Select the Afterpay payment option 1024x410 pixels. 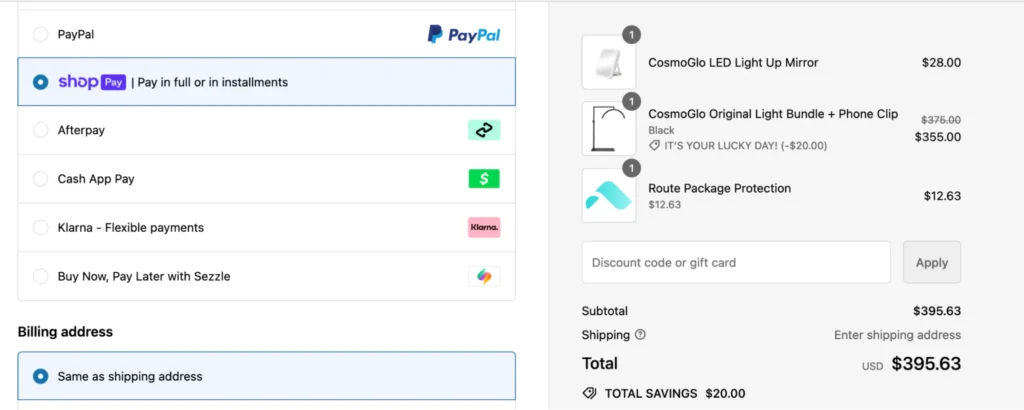click(41, 130)
